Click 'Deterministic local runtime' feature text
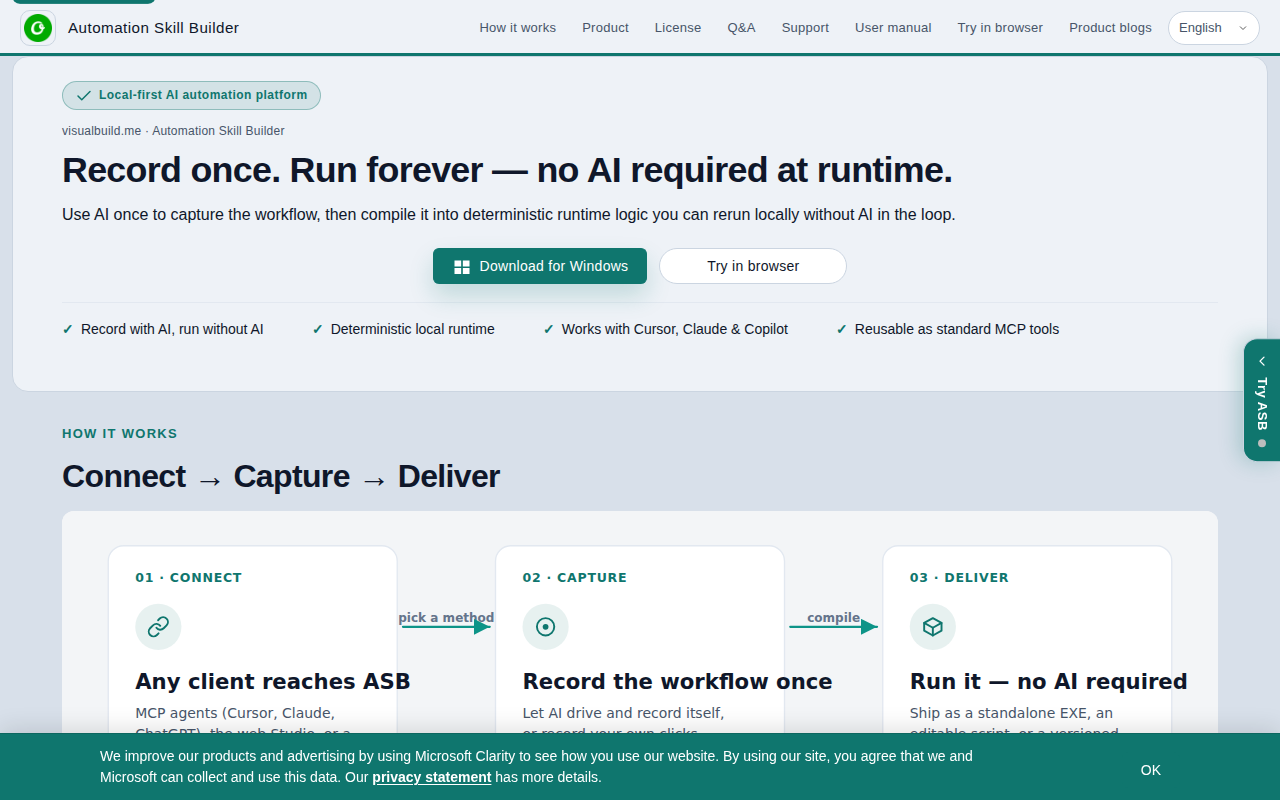 (x=413, y=329)
